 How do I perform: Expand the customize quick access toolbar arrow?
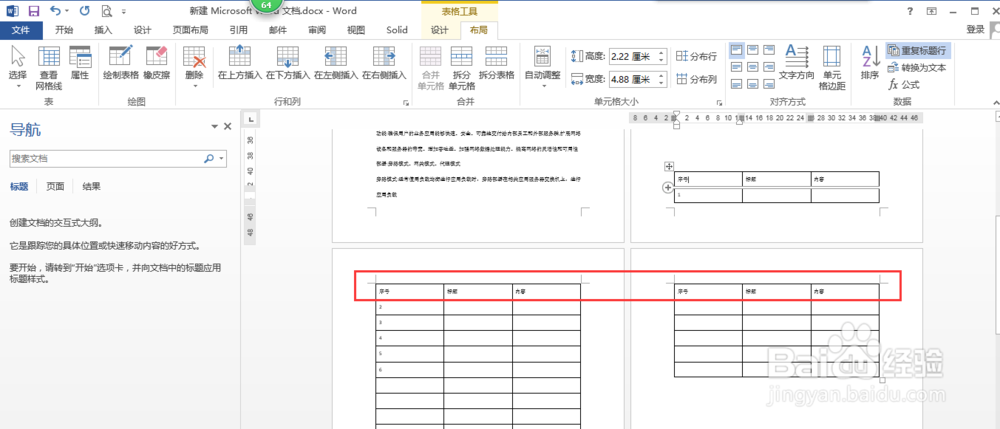tap(123, 11)
